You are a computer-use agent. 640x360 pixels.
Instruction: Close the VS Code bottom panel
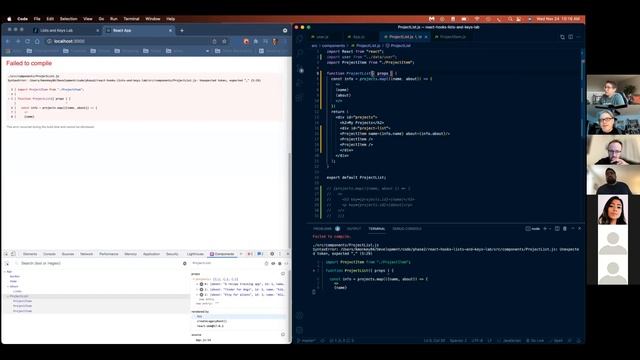[x=580, y=229]
